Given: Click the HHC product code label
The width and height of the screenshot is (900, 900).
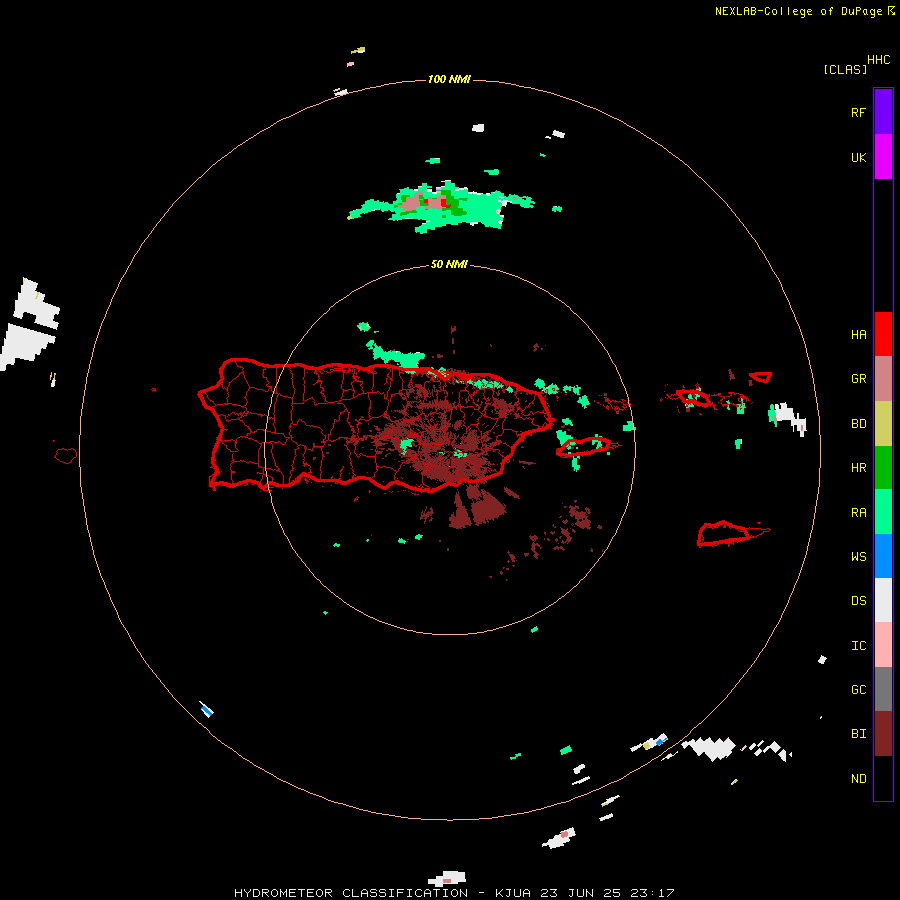Looking at the screenshot, I should coord(878,60).
